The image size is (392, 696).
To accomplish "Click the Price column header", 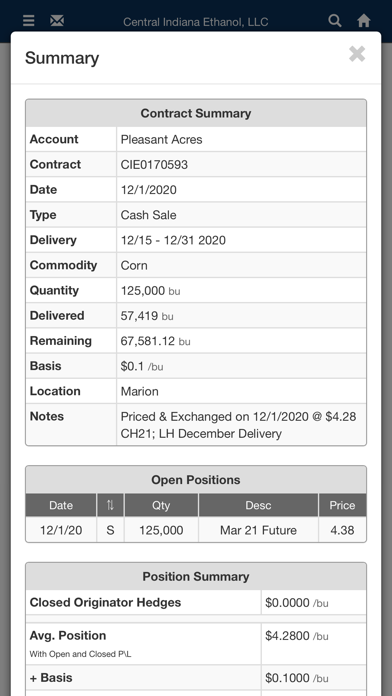I will point(342,505).
